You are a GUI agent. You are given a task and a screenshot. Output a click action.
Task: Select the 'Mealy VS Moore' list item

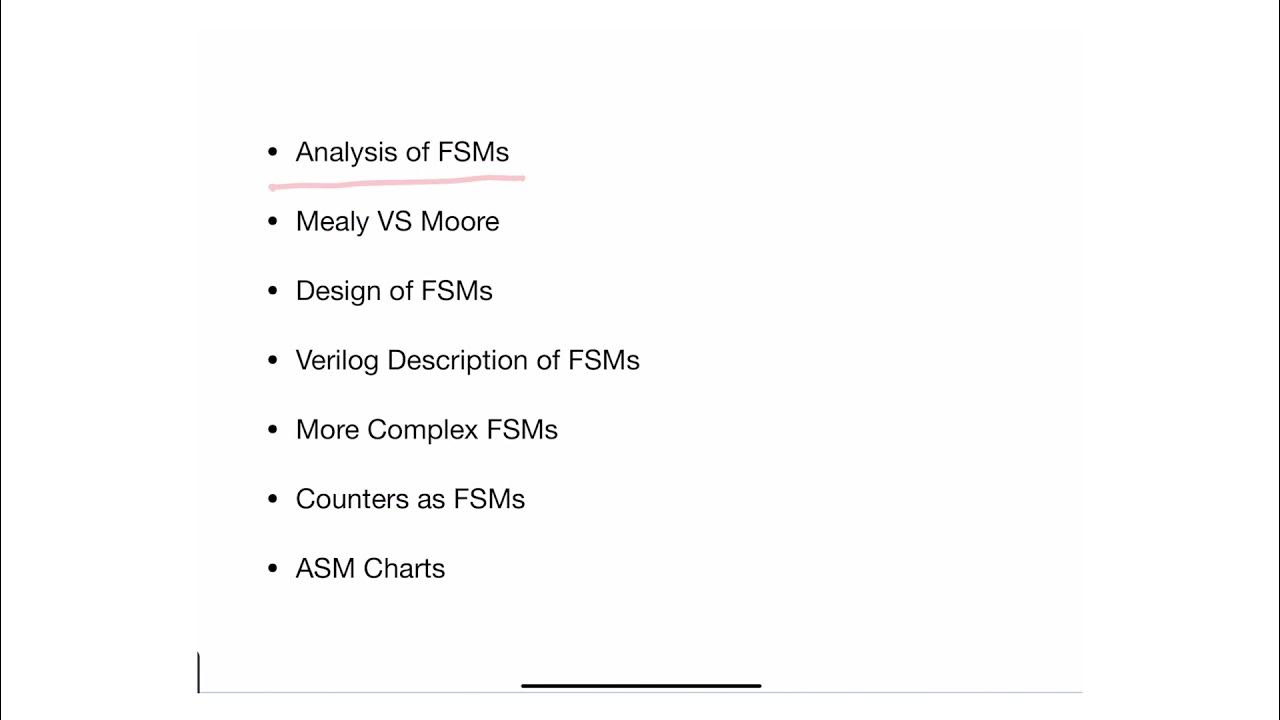(x=397, y=221)
